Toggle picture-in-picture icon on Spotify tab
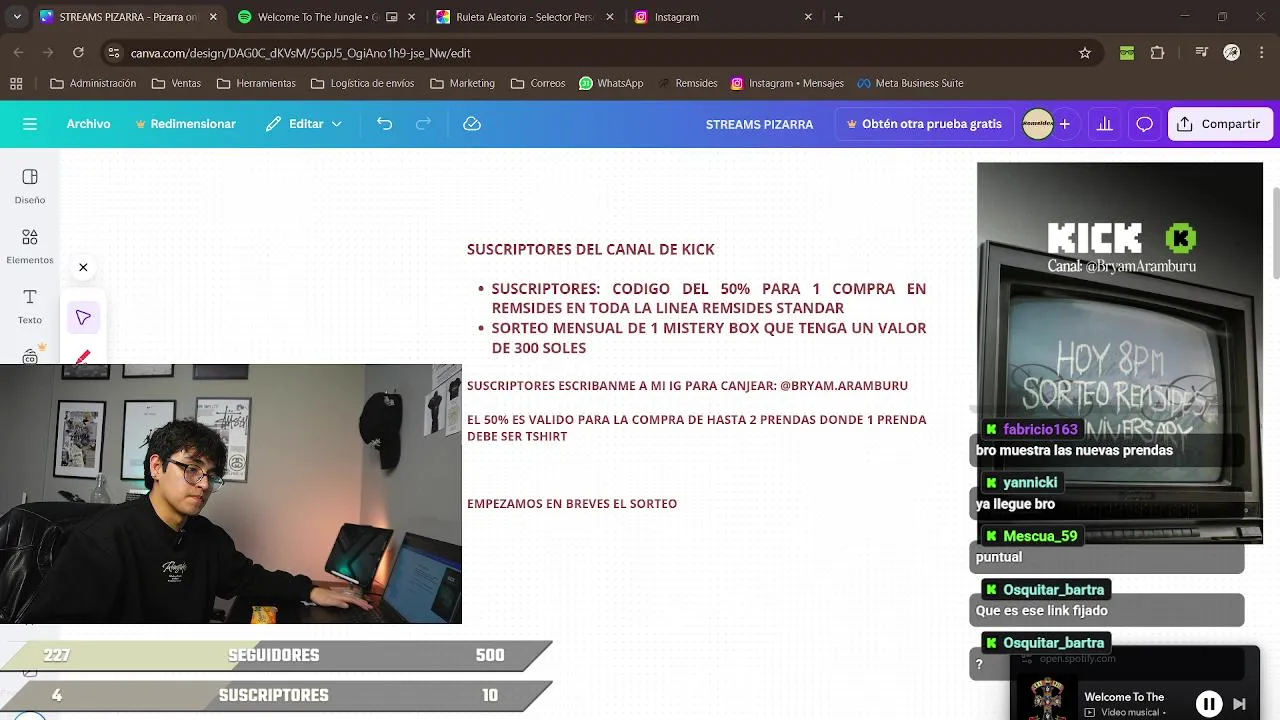This screenshot has width=1280, height=720. [x=392, y=17]
